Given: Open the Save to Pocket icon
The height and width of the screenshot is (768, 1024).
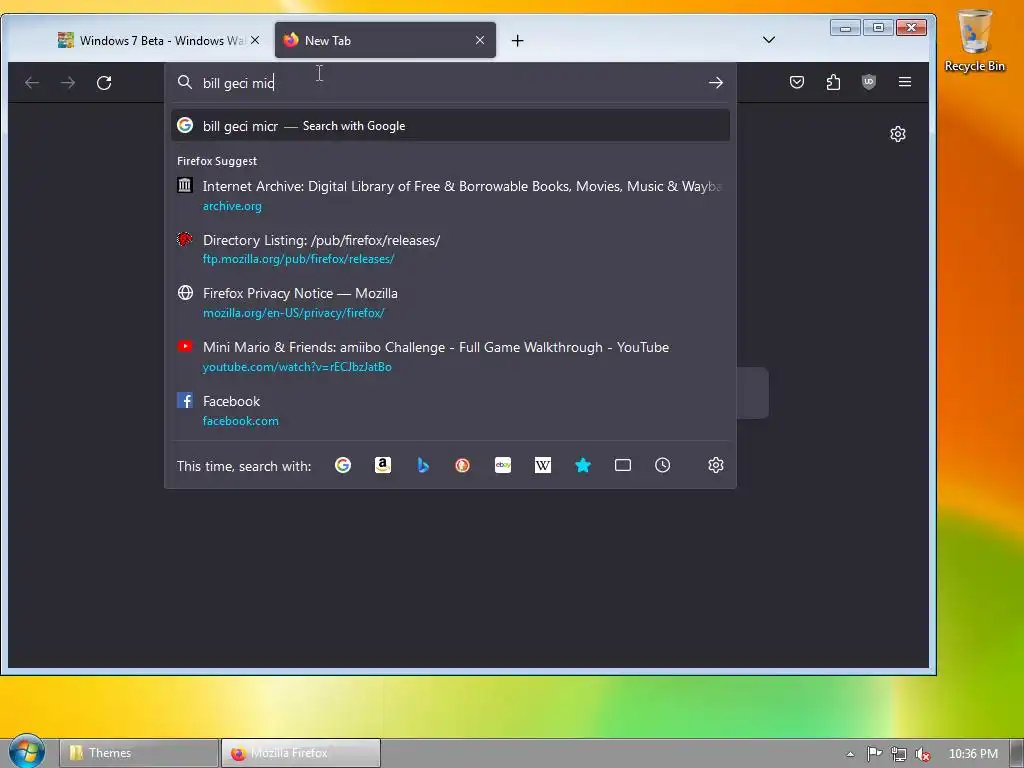Looking at the screenshot, I should tap(797, 82).
